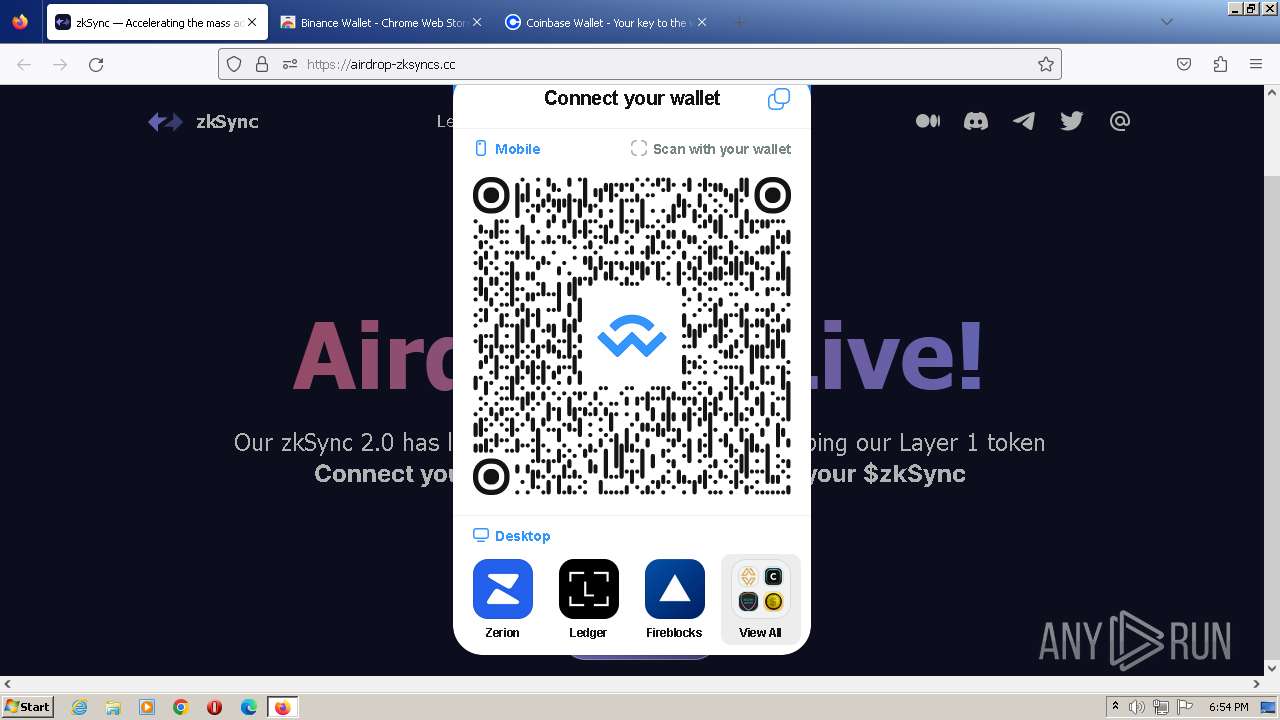Open File Explorer from the taskbar
Viewport: 1280px width, 720px height.
click(x=113, y=707)
